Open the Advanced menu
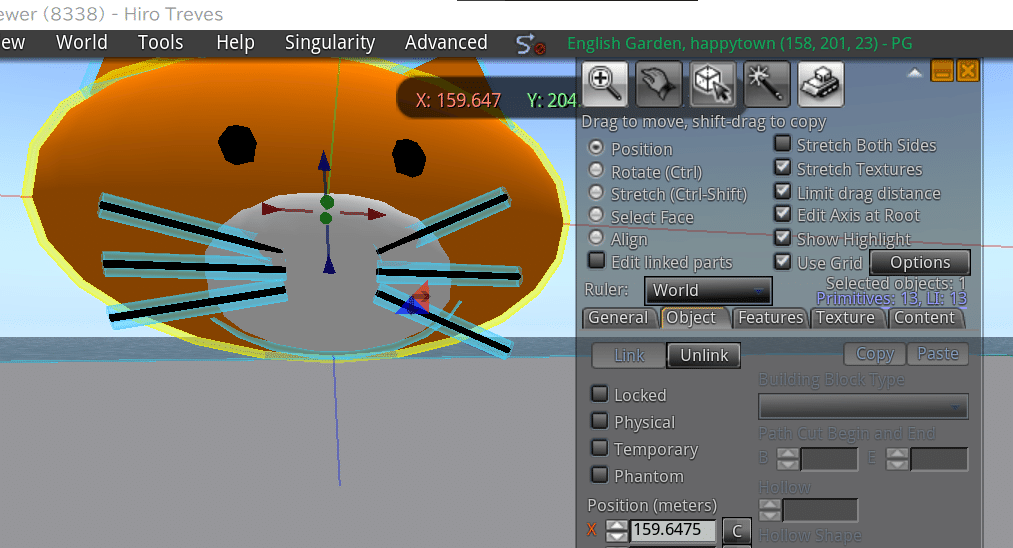1013x548 pixels. (446, 43)
